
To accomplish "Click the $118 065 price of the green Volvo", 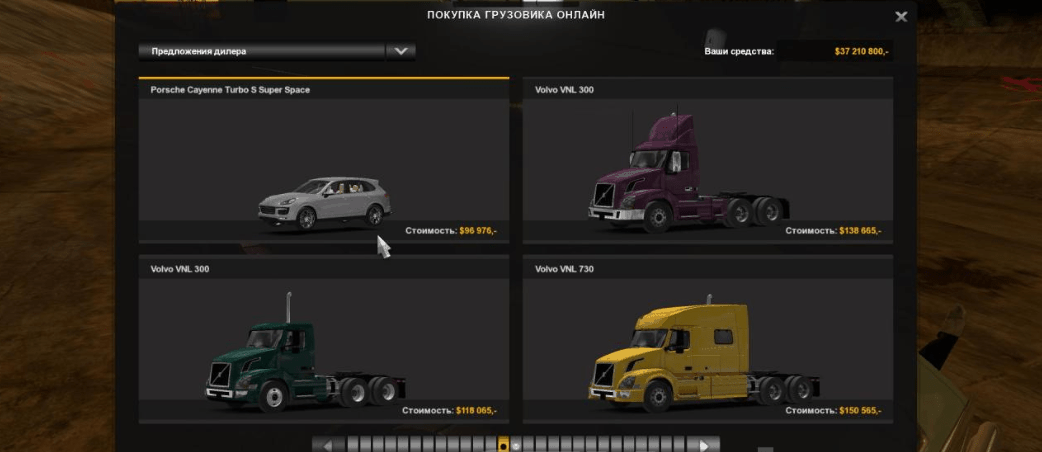I will coord(477,410).
